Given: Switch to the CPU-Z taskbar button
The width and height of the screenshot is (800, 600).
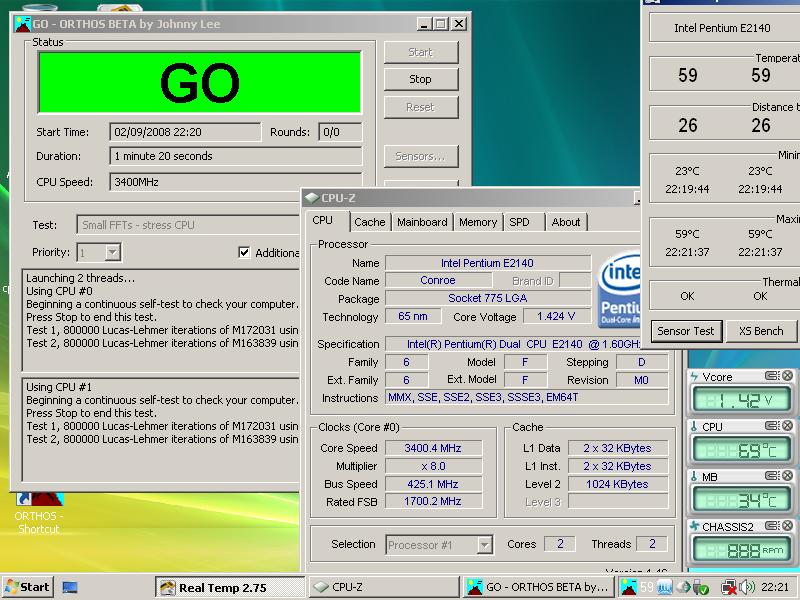Looking at the screenshot, I should [x=384, y=588].
